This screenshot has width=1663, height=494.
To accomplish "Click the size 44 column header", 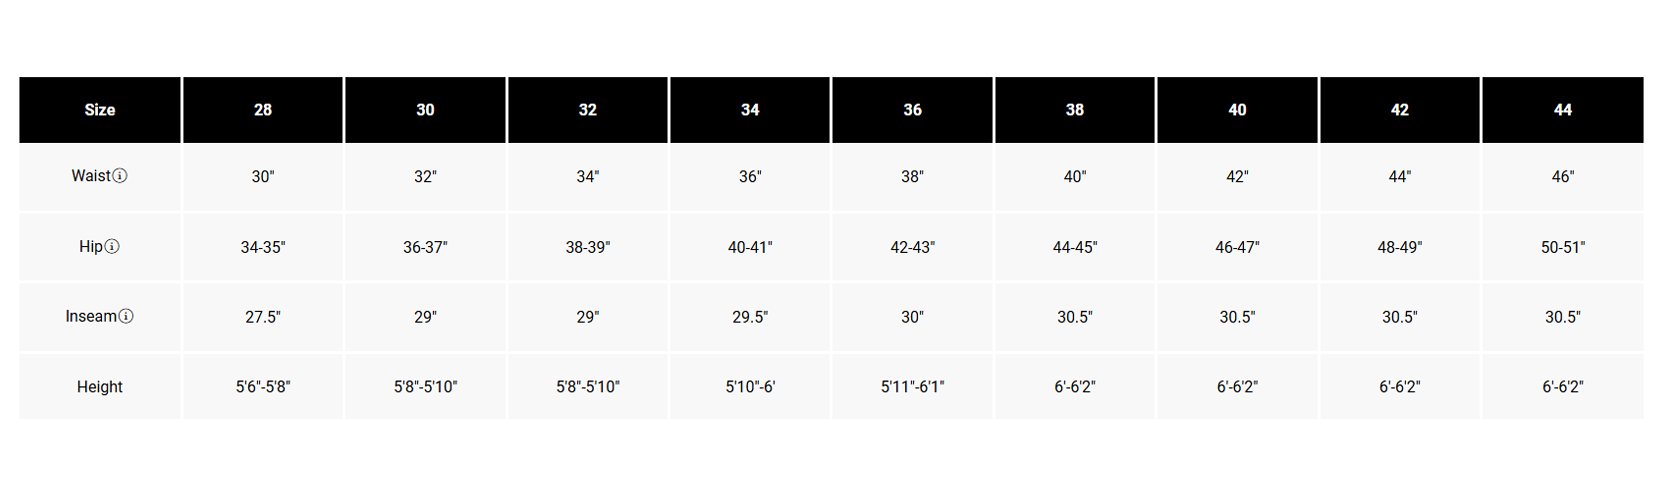I will 1563,110.
